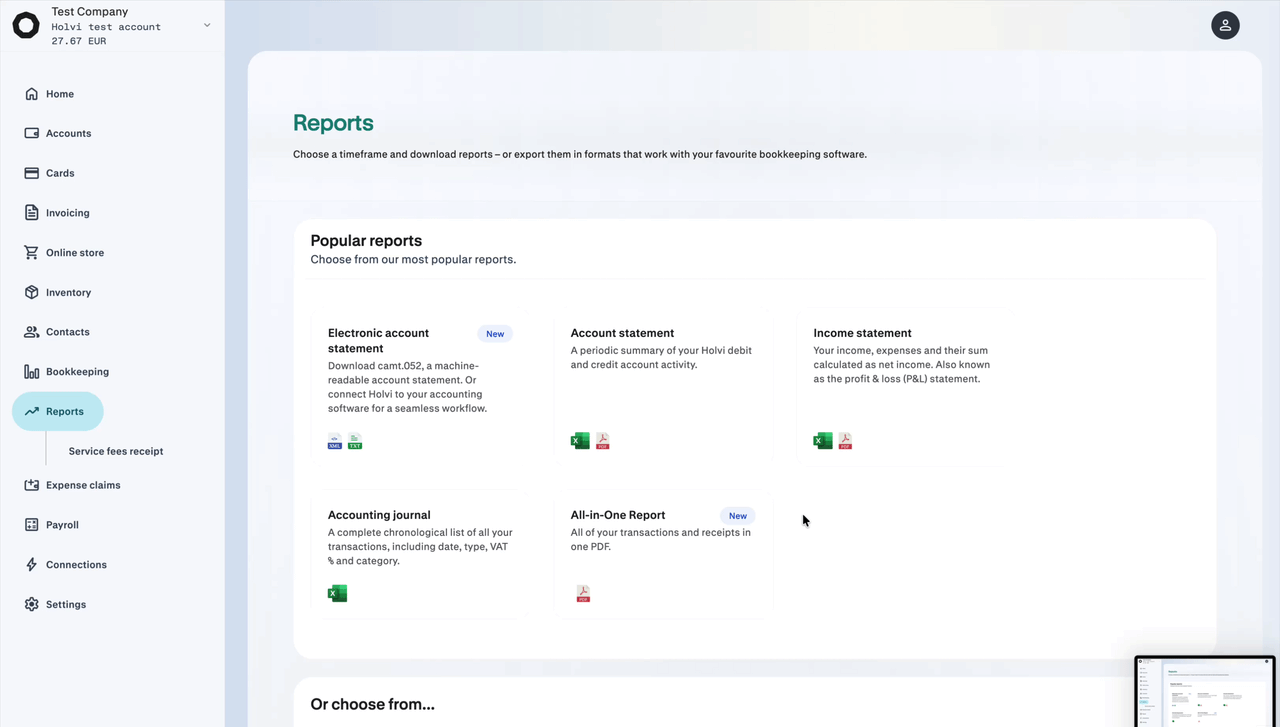The width and height of the screenshot is (1280, 727).
Task: Click the New badge on All-in-One Report
Action: [738, 516]
